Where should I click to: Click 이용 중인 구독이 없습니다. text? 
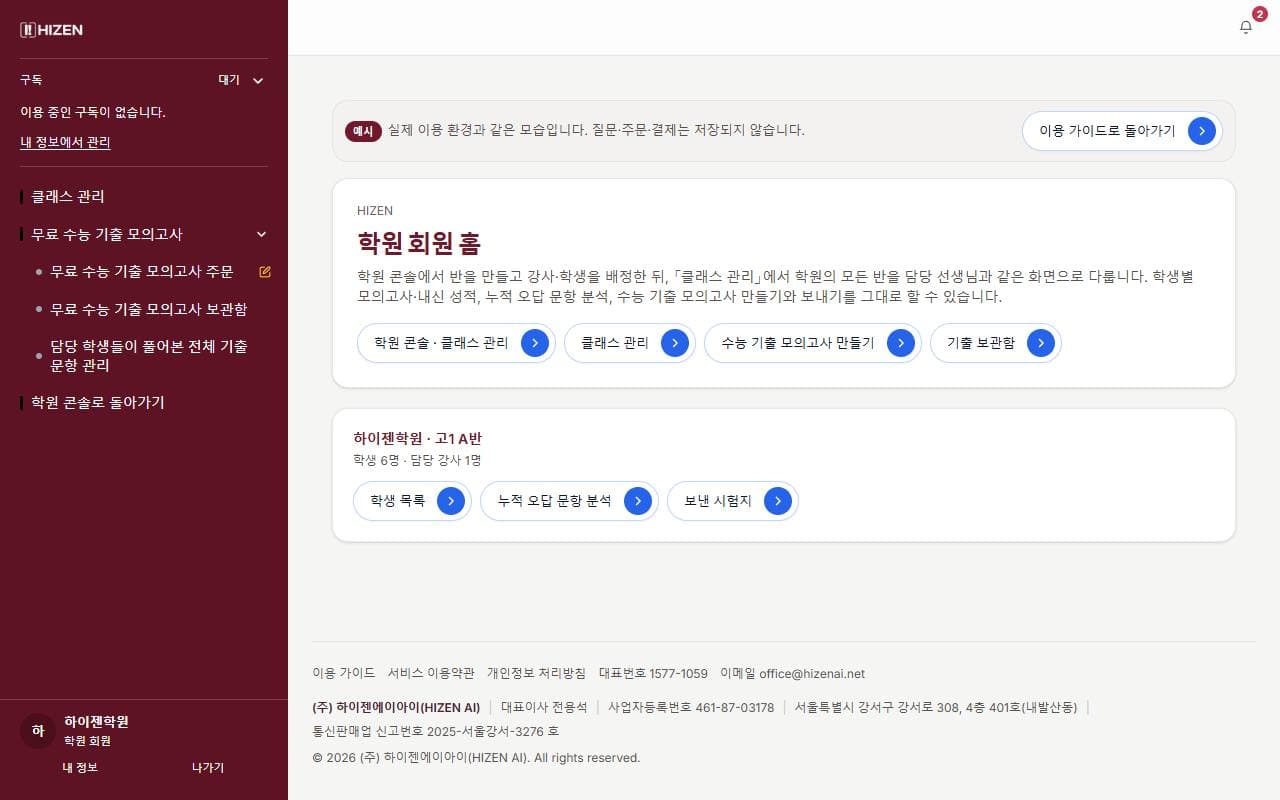pos(93,112)
